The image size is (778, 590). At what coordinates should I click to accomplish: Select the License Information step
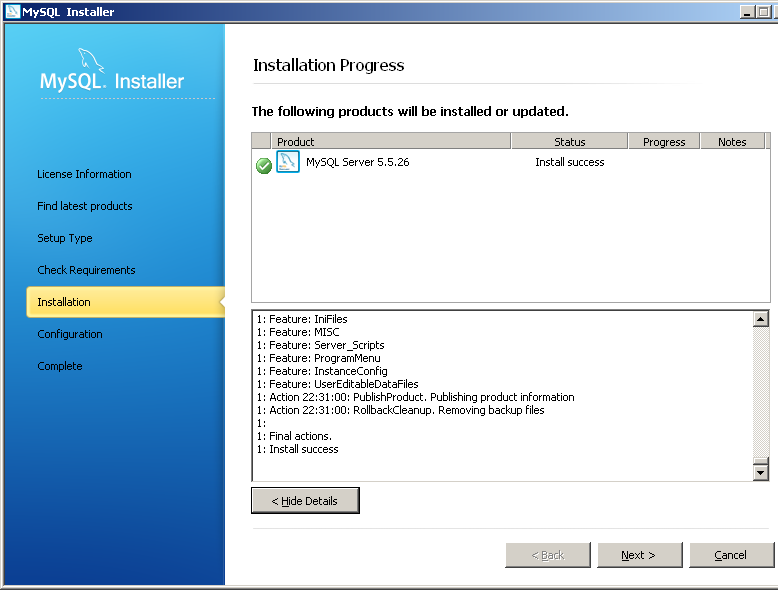(x=84, y=174)
